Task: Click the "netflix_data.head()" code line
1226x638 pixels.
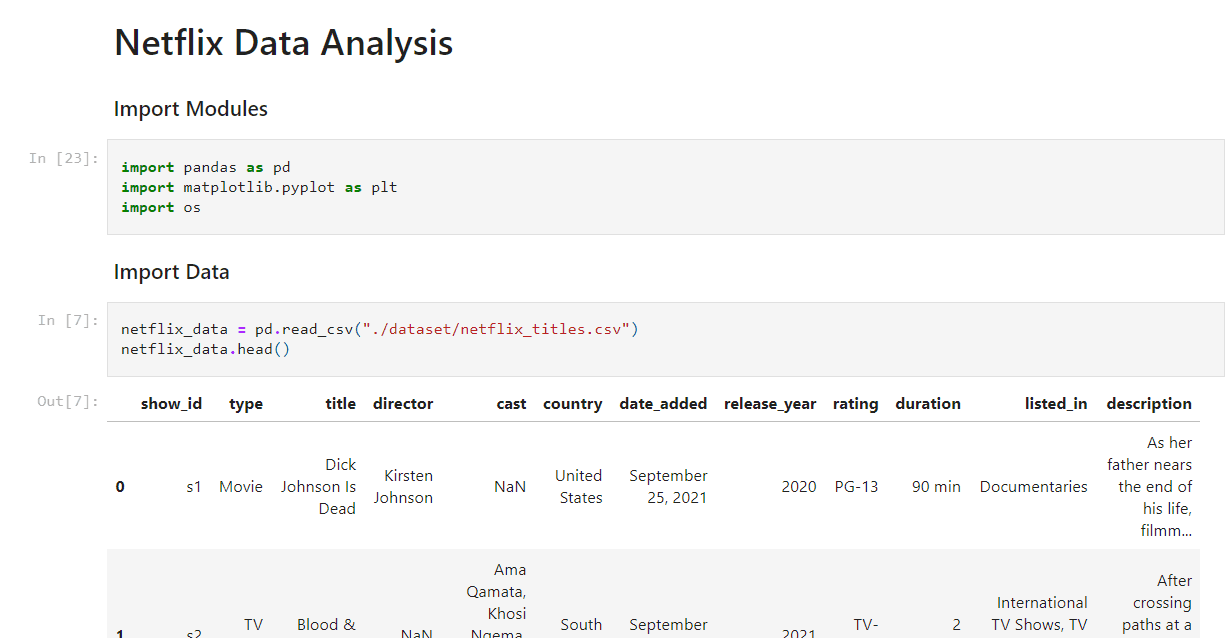Action: click(x=206, y=349)
